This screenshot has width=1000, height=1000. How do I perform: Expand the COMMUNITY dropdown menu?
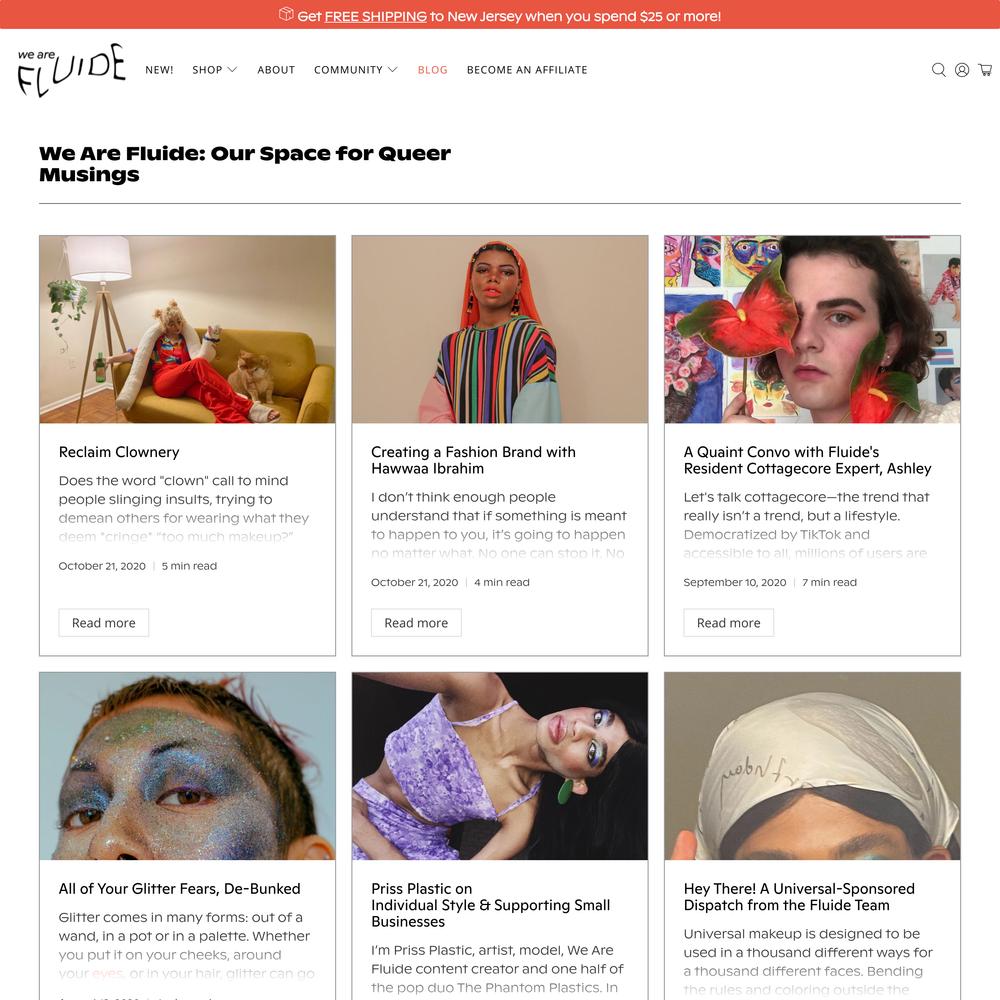pyautogui.click(x=355, y=70)
